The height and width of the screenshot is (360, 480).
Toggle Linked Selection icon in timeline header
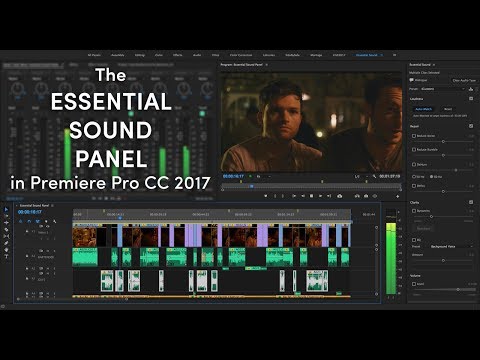(x=38, y=221)
